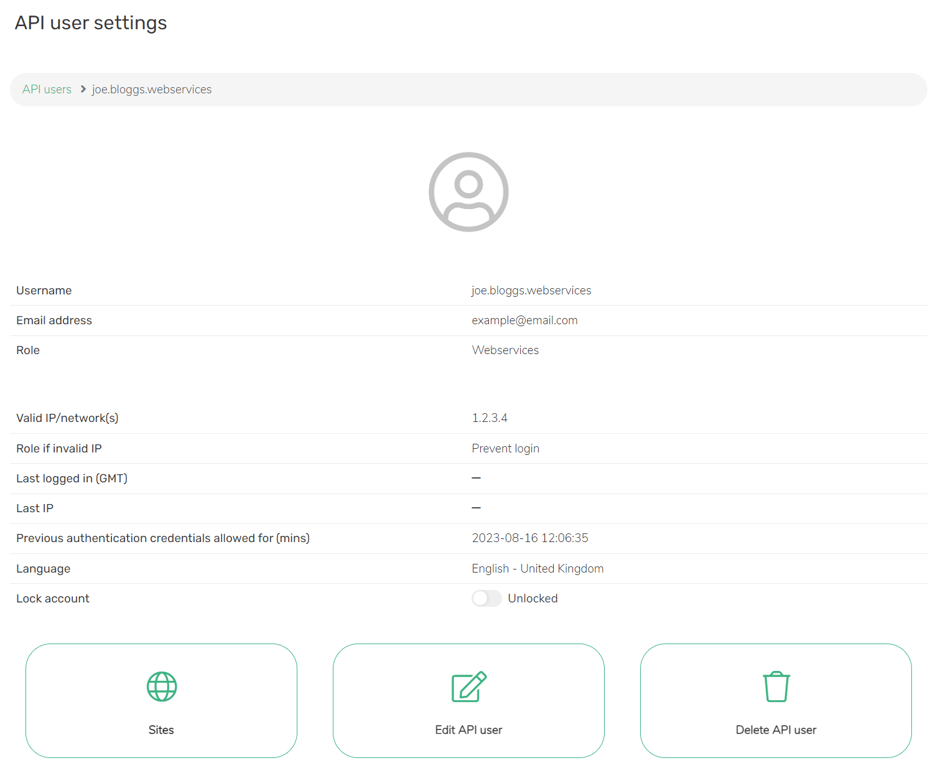
Task: Click the trash bin delete icon
Action: (x=776, y=686)
